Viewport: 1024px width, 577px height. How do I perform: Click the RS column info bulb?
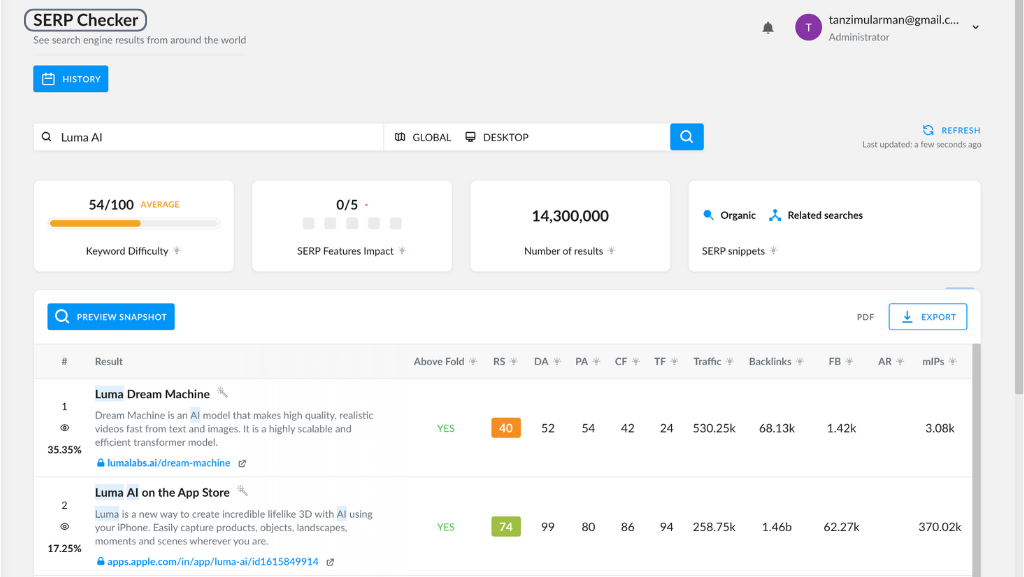[x=513, y=362]
